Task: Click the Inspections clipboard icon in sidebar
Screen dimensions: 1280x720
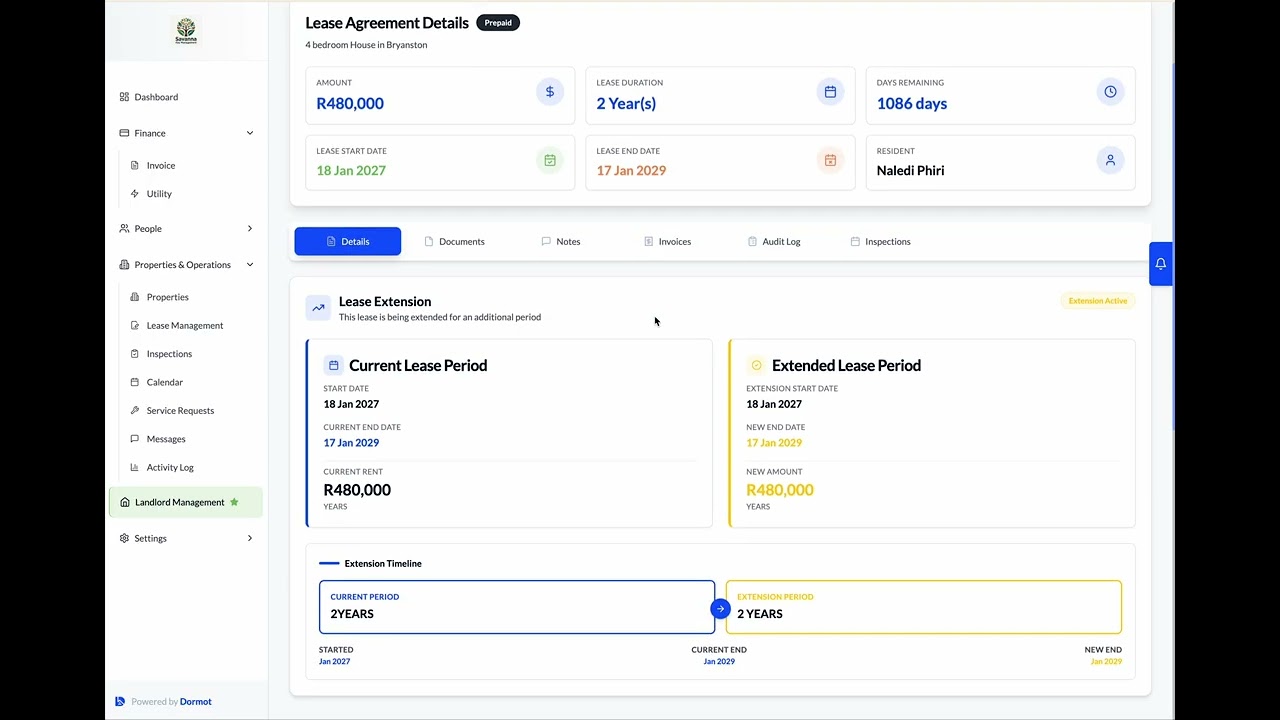Action: coord(136,354)
